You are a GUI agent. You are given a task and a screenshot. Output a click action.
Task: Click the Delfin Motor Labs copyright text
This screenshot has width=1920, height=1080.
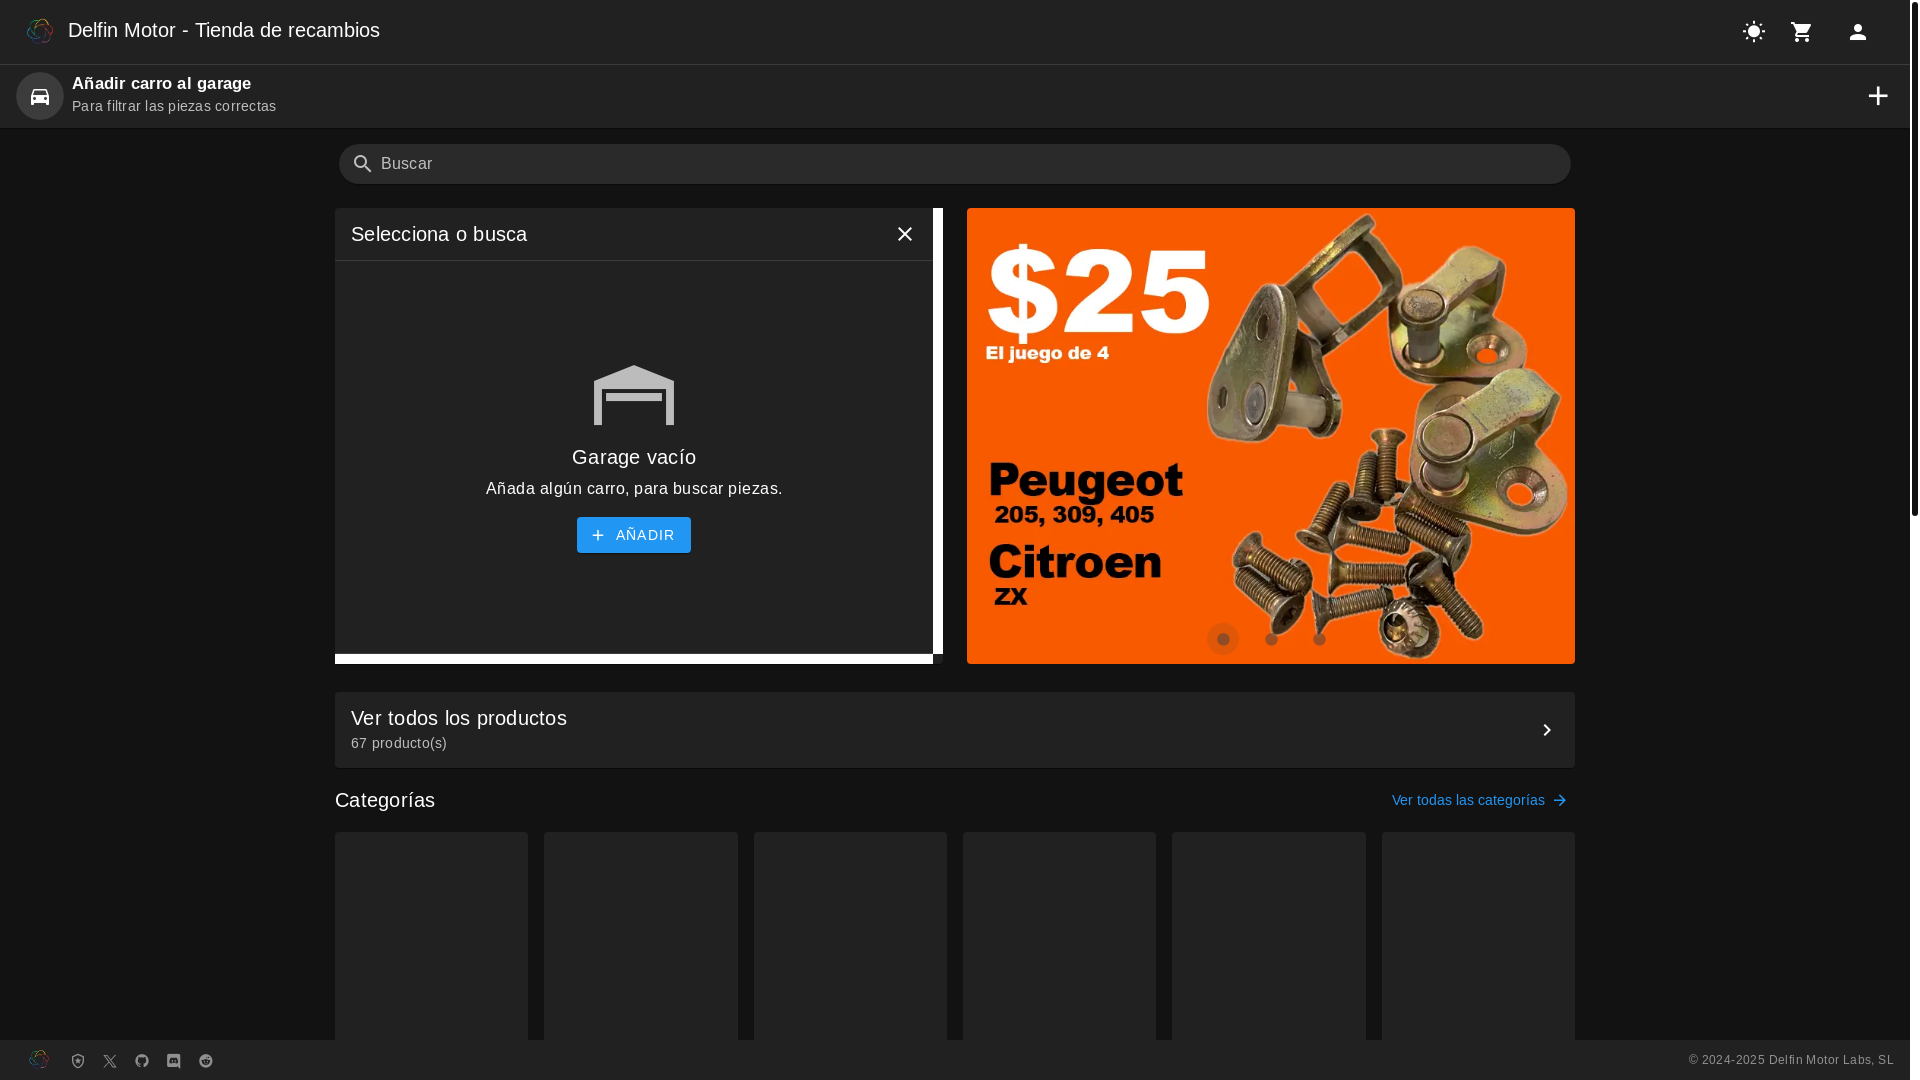click(x=1791, y=1060)
